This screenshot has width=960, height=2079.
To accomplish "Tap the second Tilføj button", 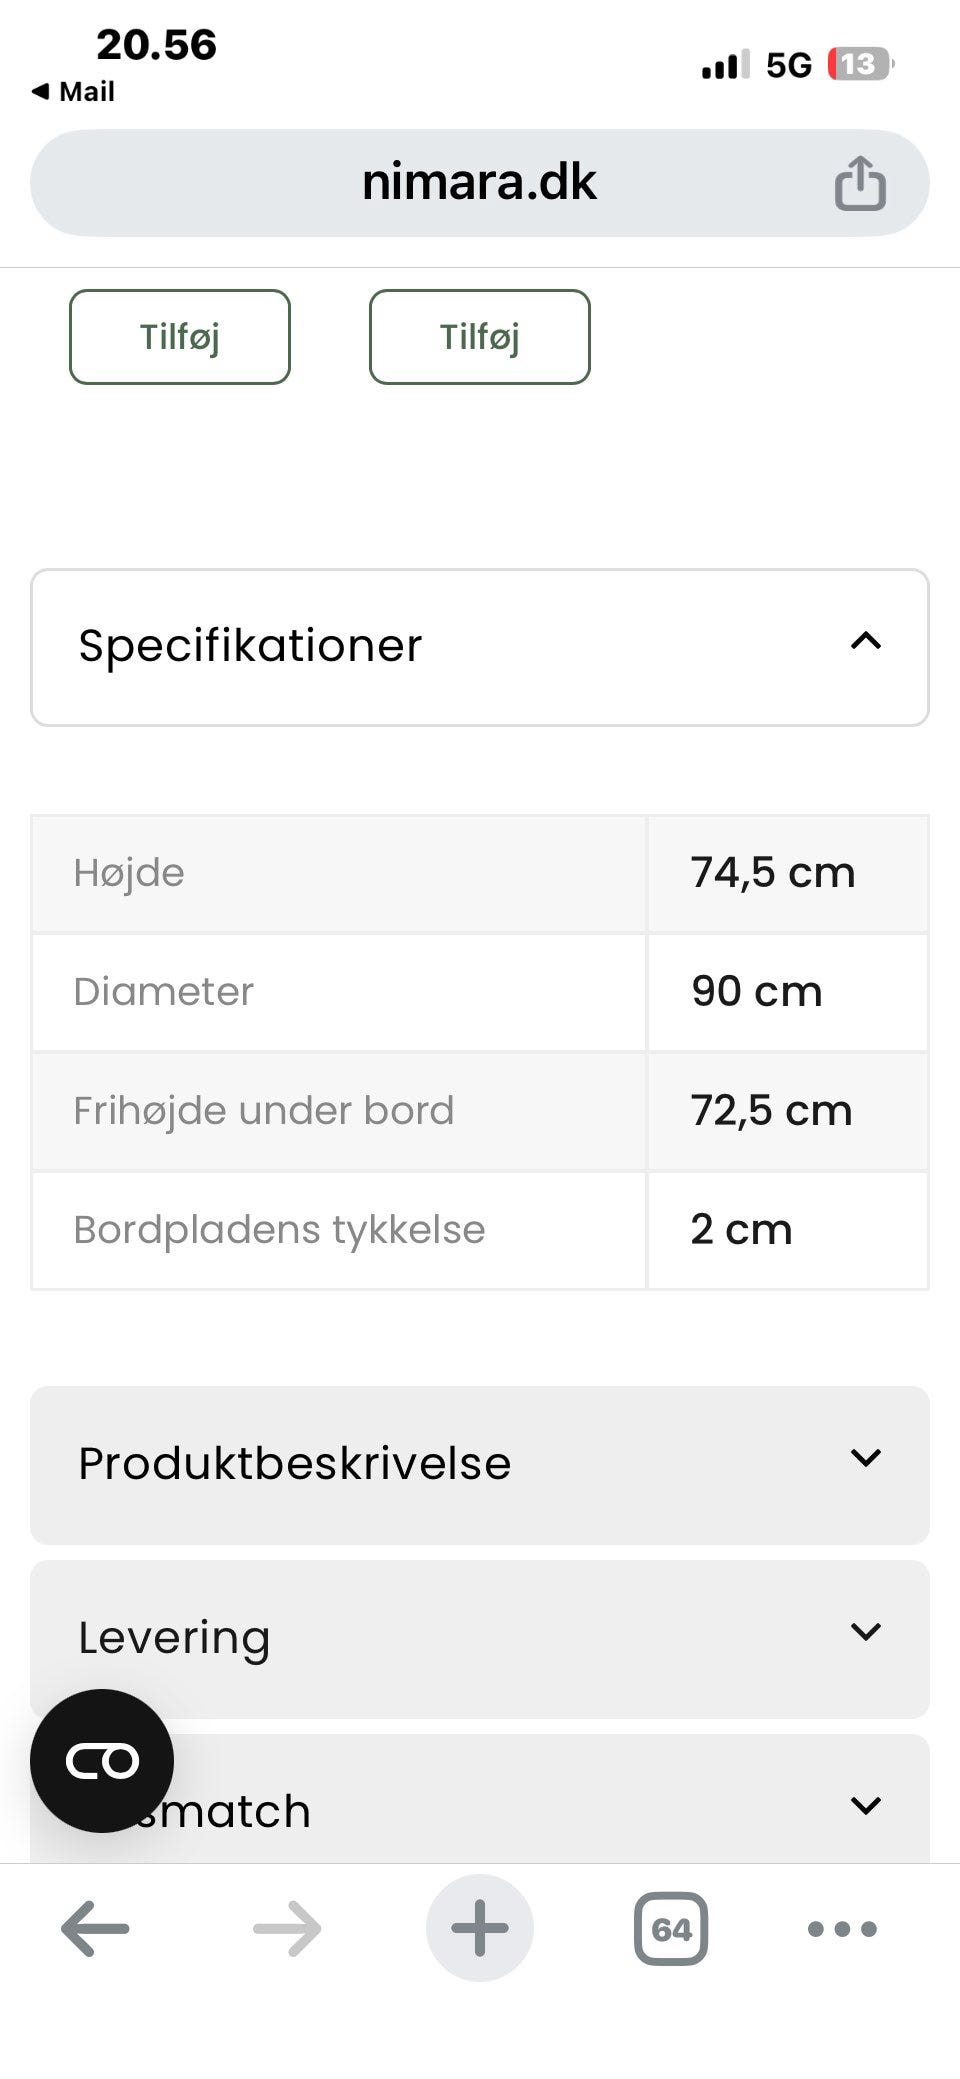I will click(x=480, y=337).
